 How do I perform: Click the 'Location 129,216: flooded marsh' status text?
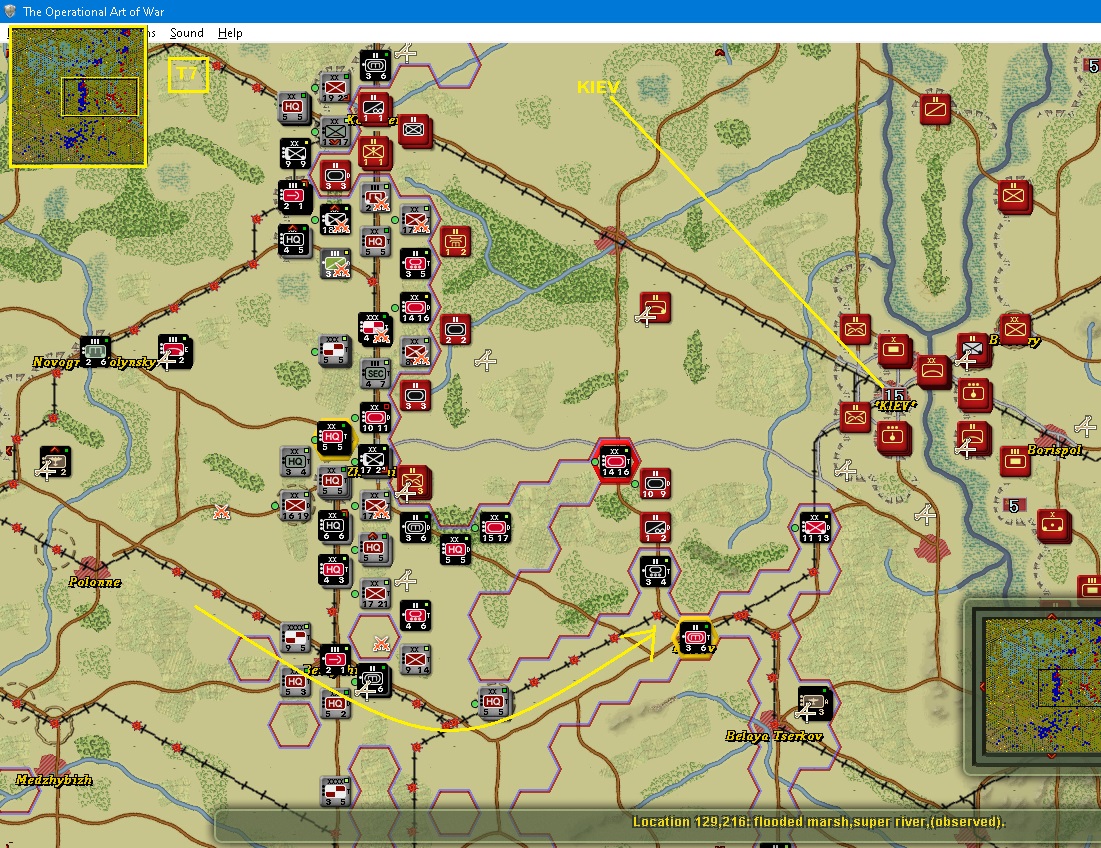818,821
